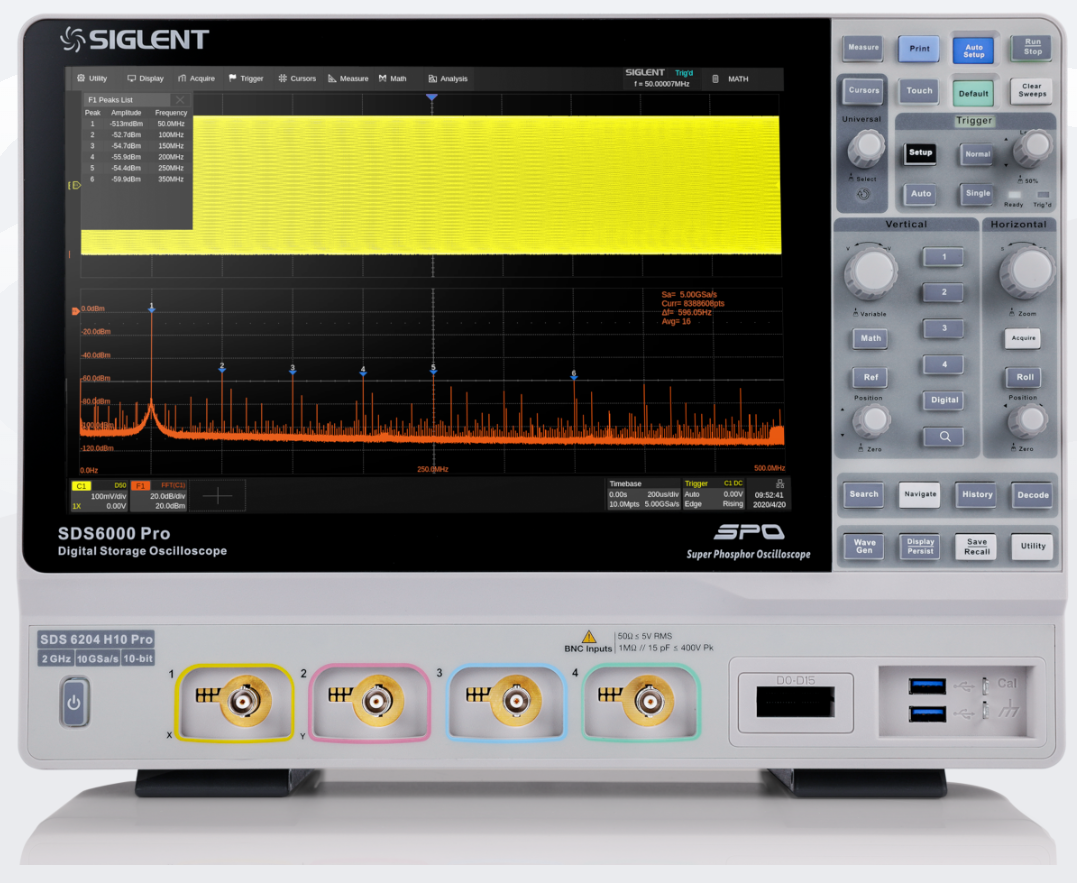Open the on-screen Measure menu

point(348,78)
